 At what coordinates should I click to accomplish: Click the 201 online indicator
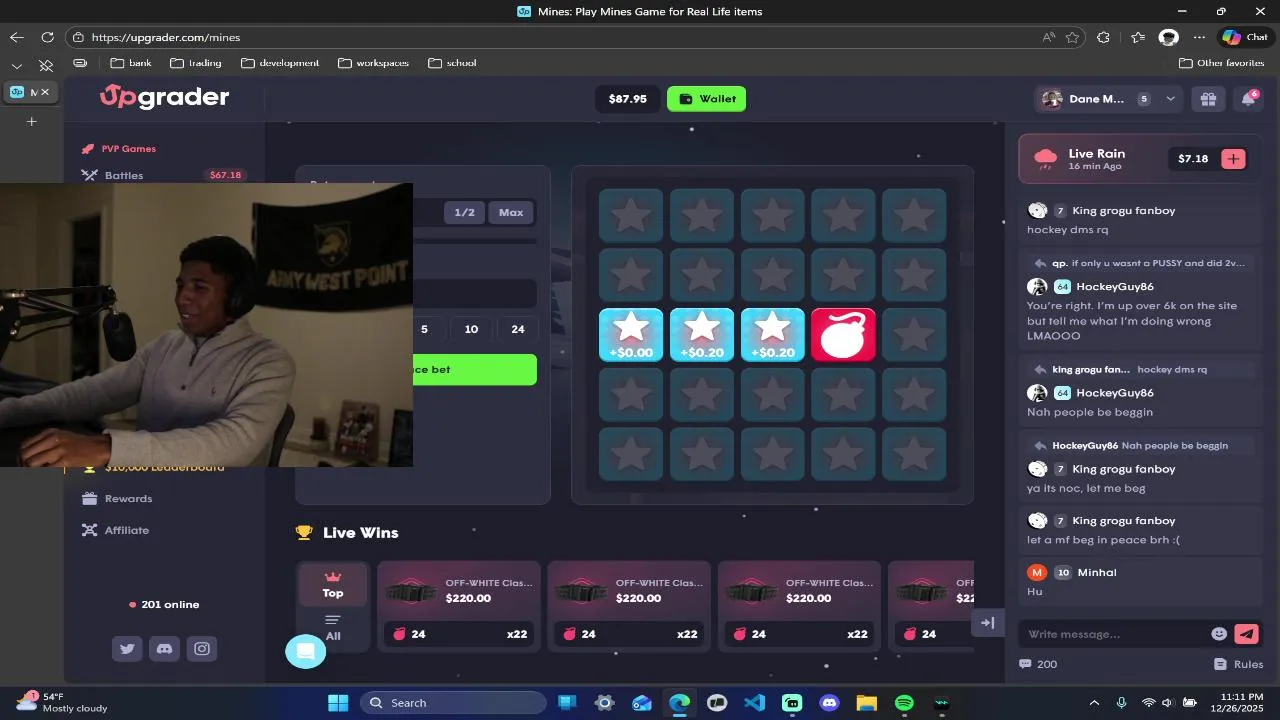(164, 605)
